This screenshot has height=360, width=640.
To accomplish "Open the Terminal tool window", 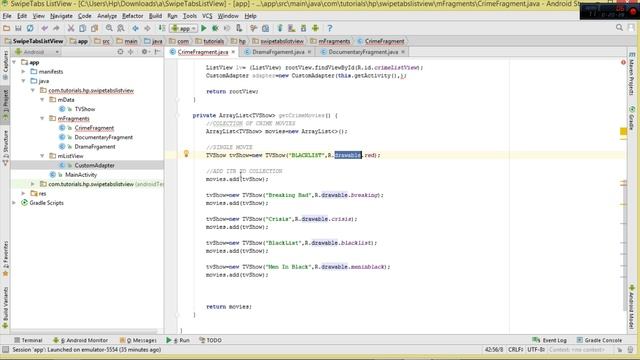I will (x=28, y=340).
